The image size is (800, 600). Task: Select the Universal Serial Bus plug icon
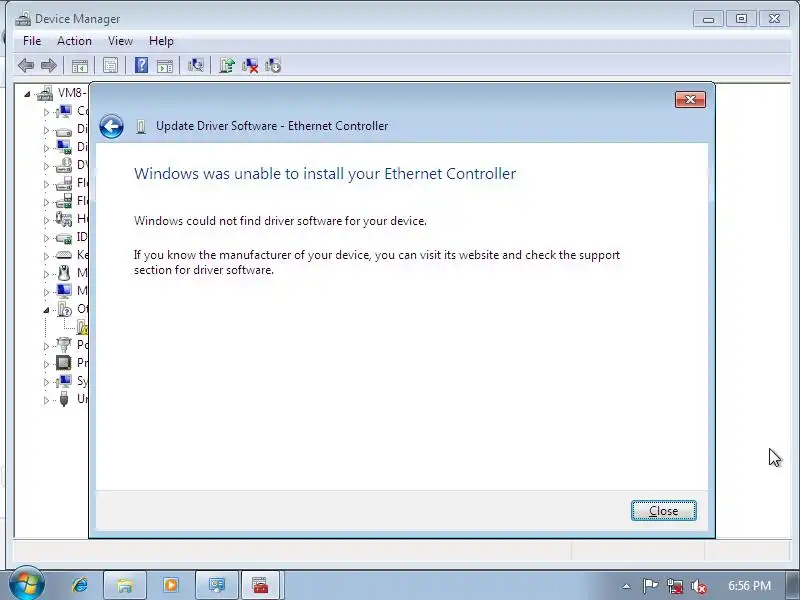point(64,398)
